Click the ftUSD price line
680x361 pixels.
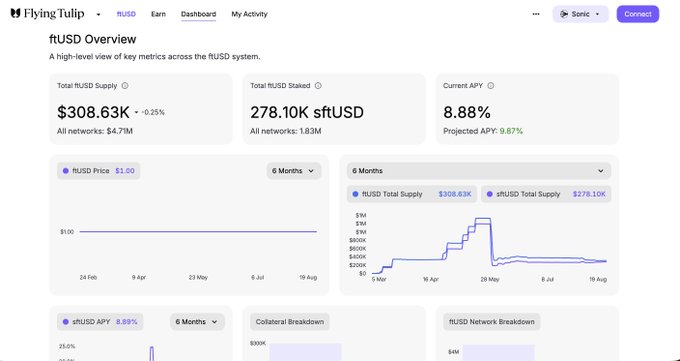tap(198, 232)
